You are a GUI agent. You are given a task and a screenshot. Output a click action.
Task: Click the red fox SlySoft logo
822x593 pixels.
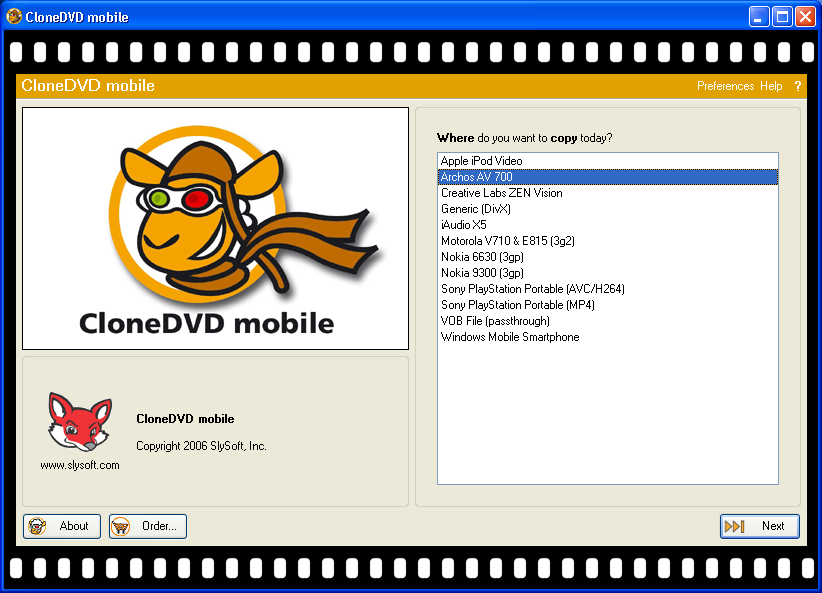pos(80,422)
